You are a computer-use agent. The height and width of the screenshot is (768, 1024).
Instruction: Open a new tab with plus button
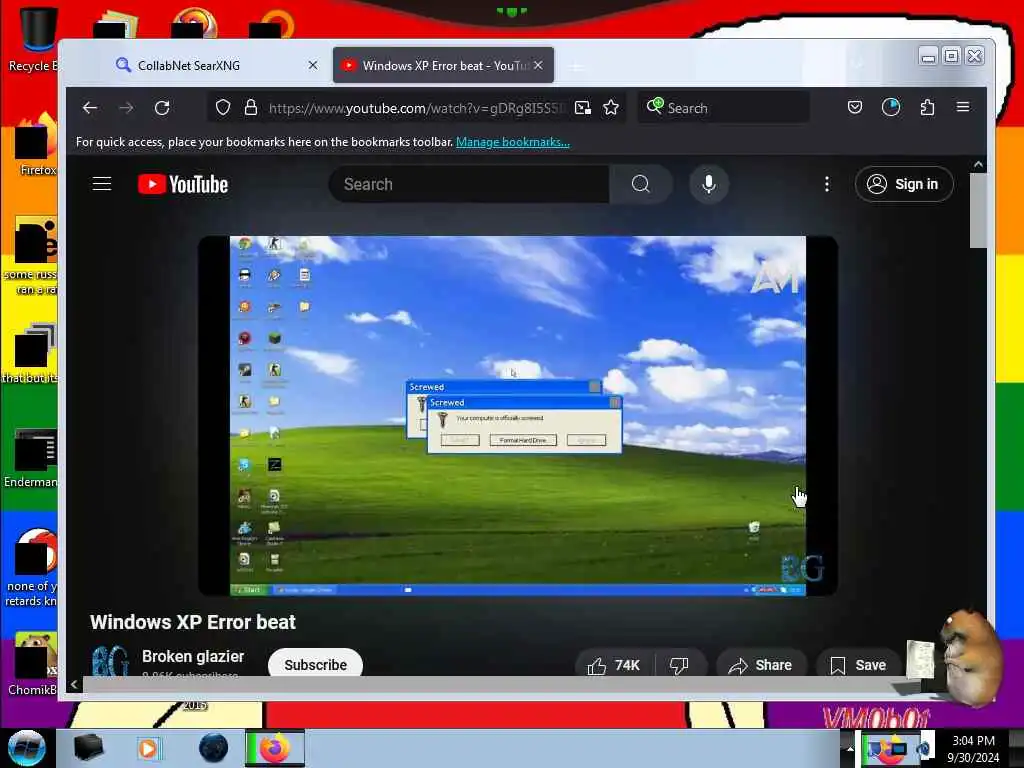(576, 66)
